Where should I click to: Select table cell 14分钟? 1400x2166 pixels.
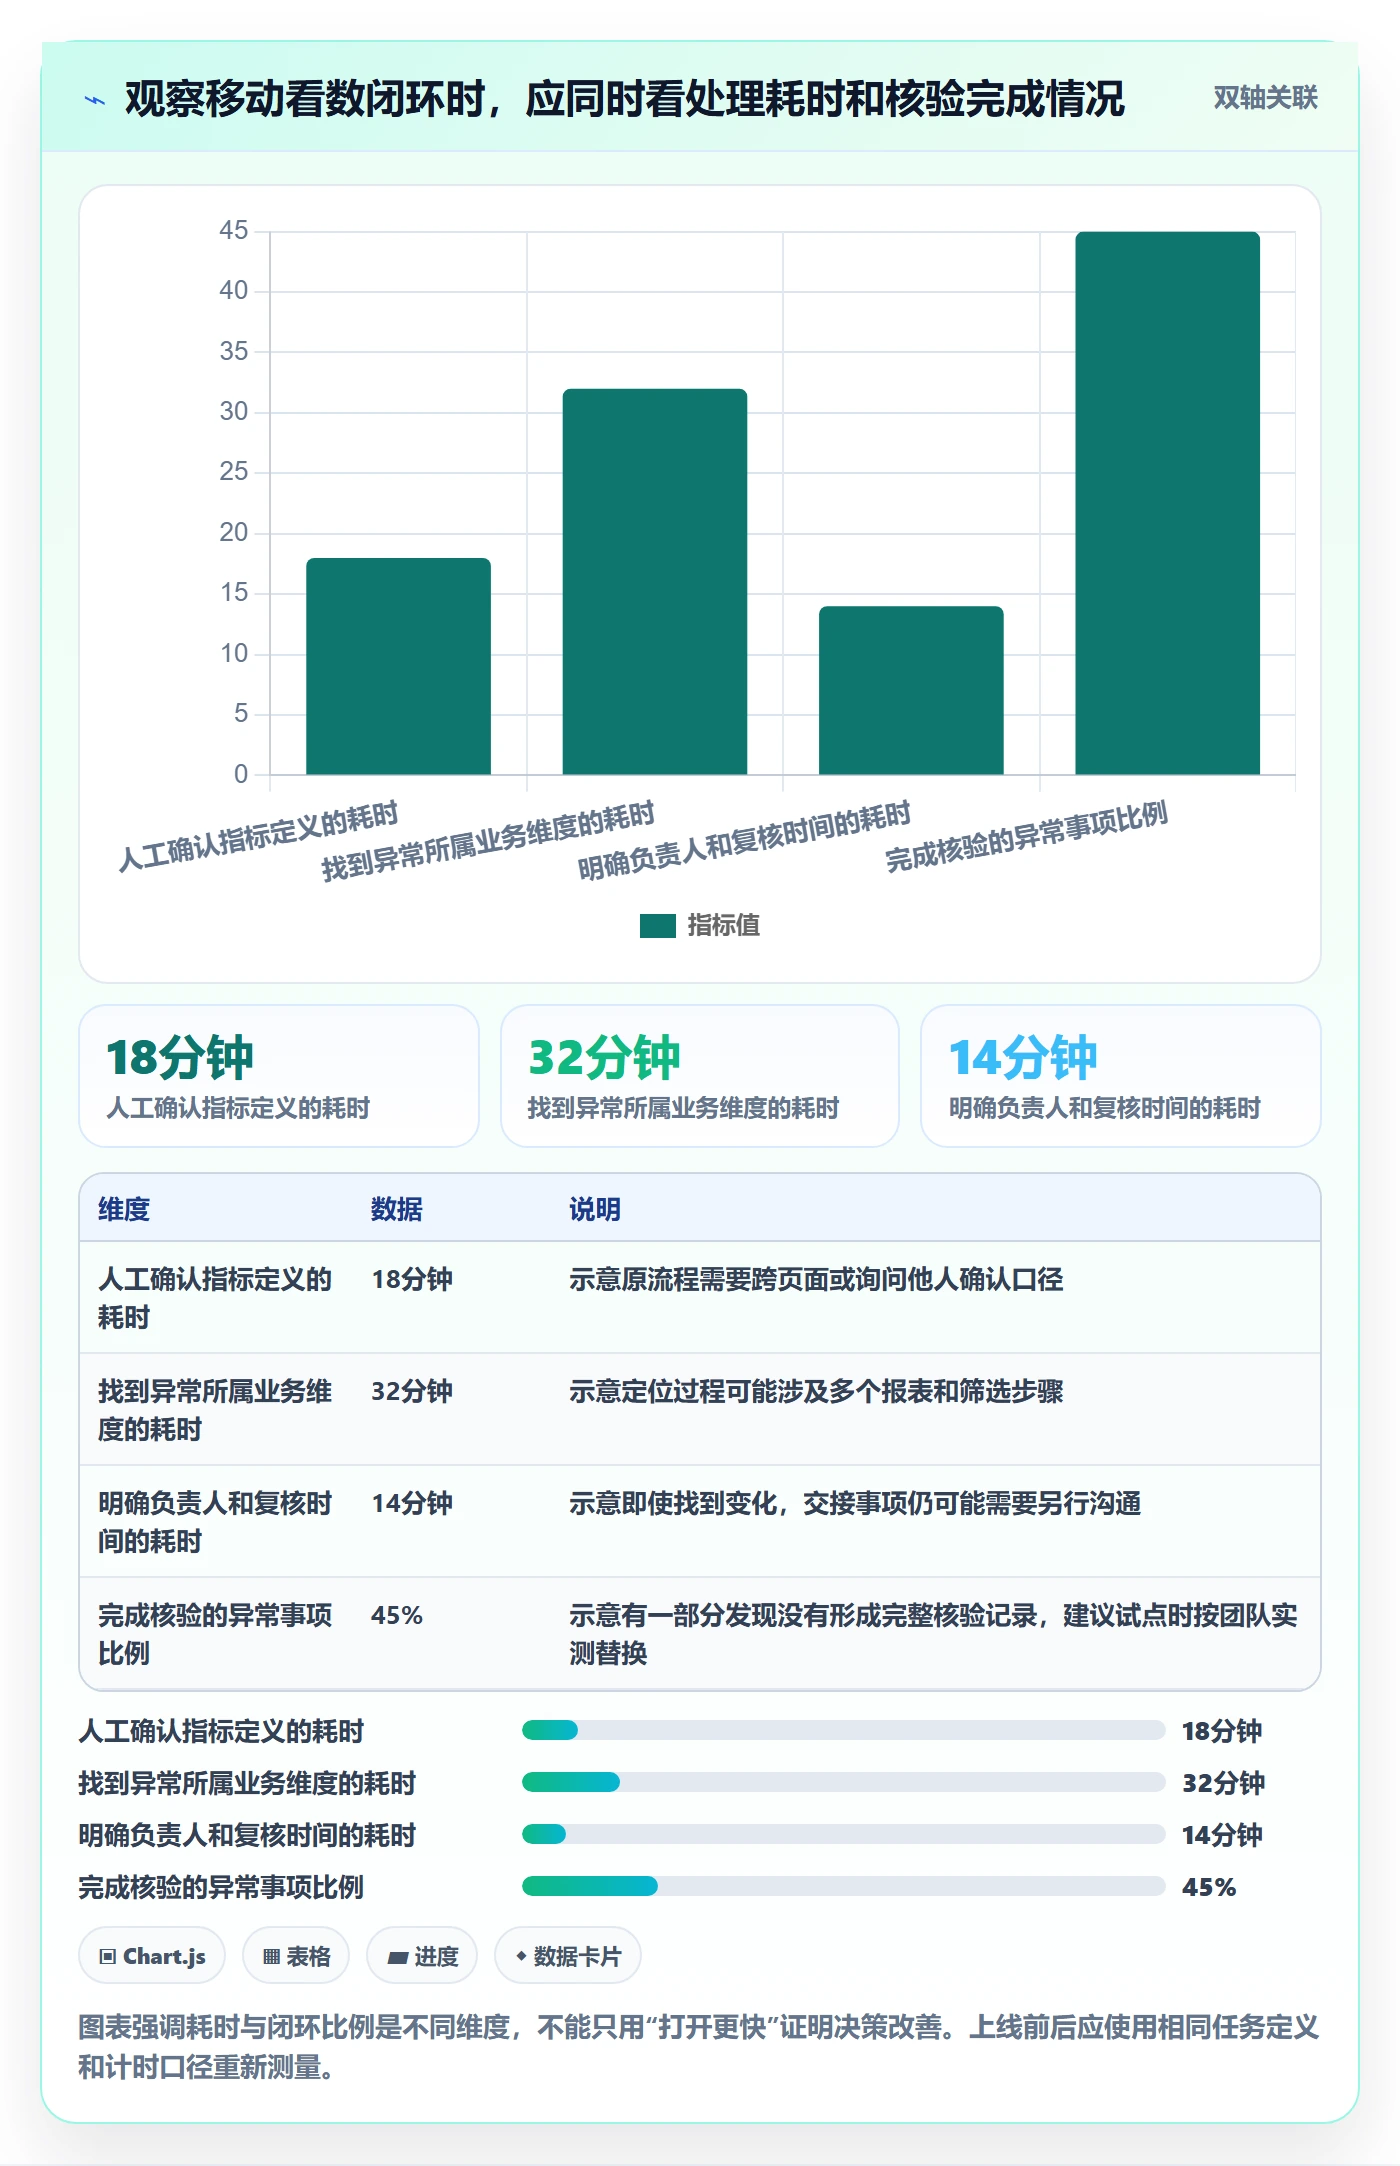point(412,1503)
